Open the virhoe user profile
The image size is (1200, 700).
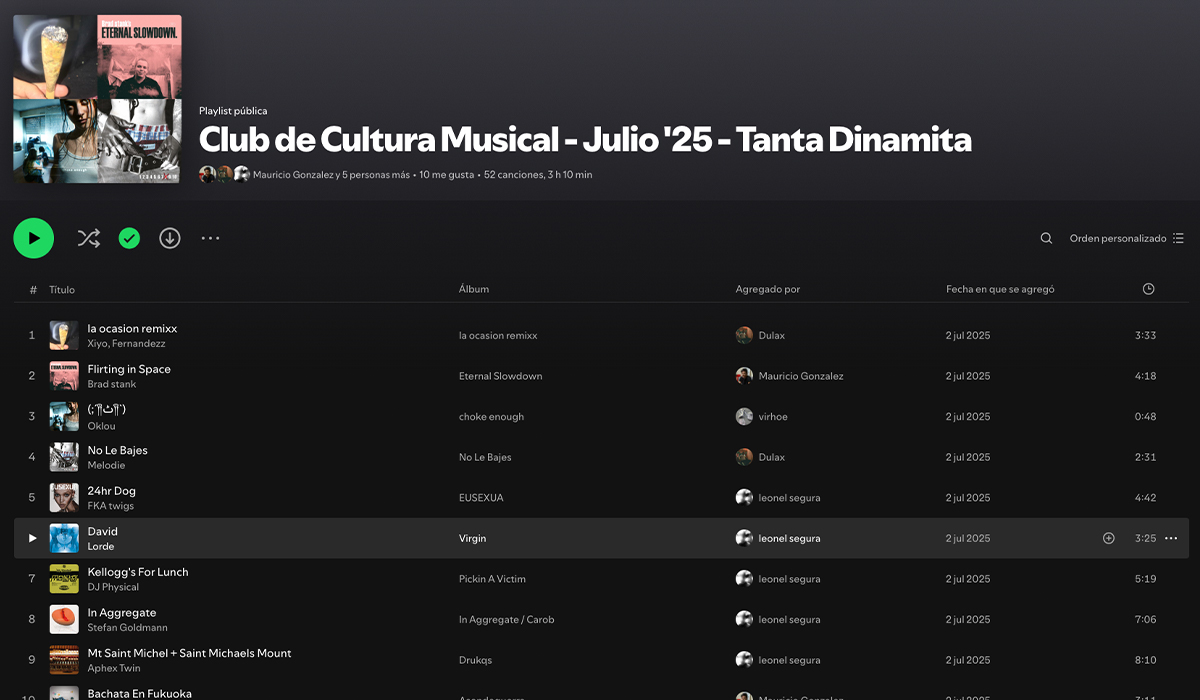tap(773, 416)
